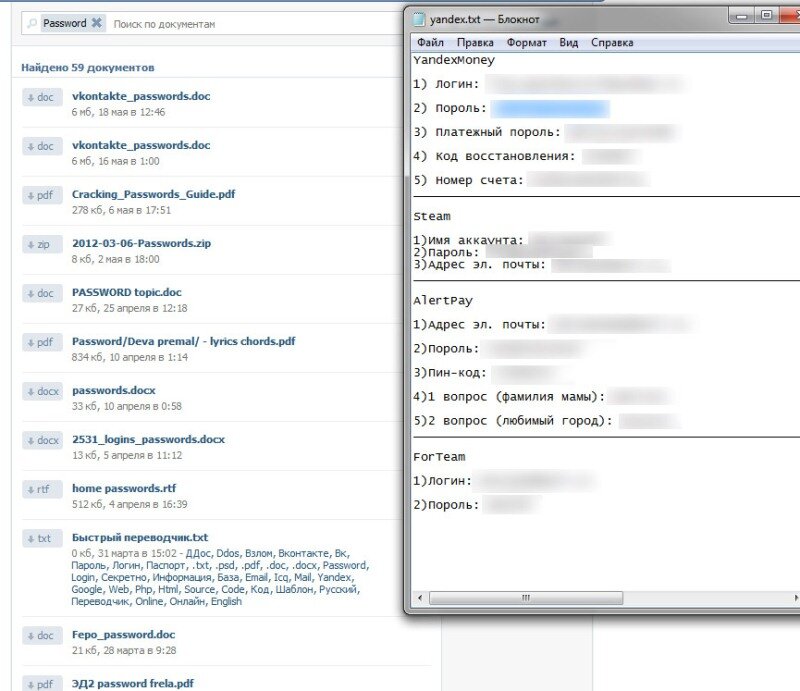This screenshot has width=800, height=691.
Task: Click the 'YandexMoney' heading in Notepad
Action: [454, 60]
